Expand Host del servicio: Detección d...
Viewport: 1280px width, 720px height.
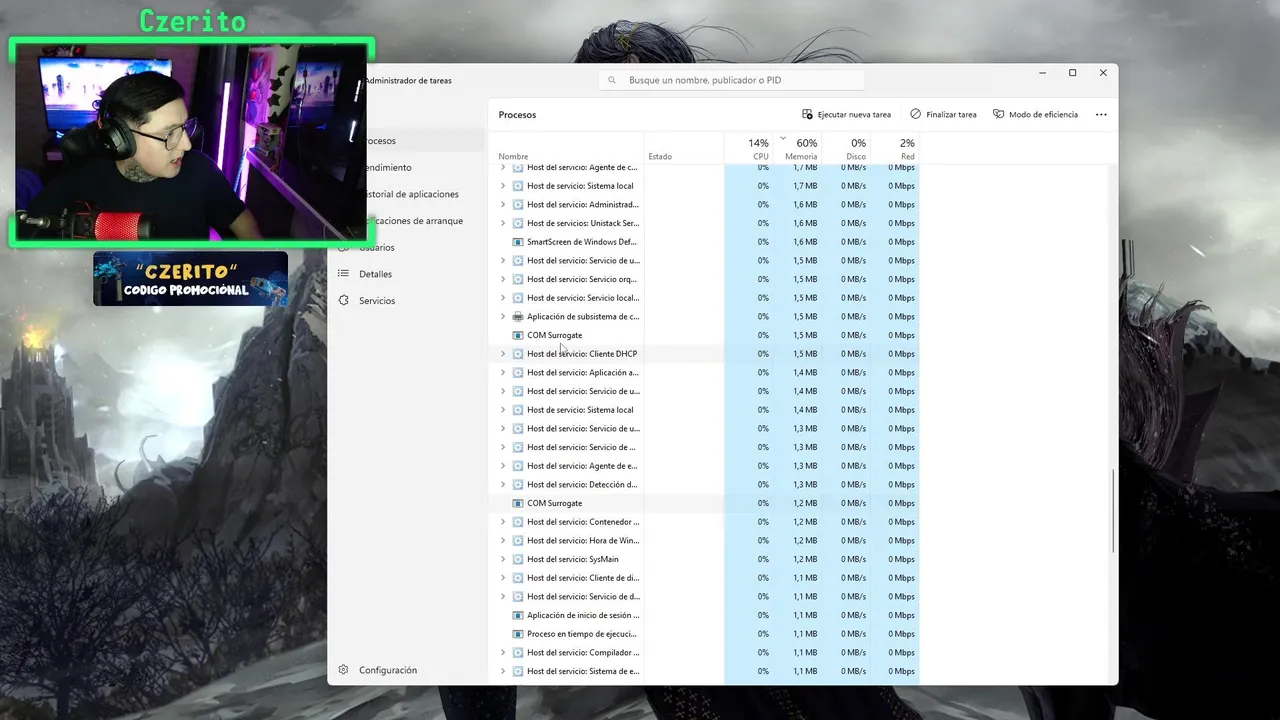[503, 485]
